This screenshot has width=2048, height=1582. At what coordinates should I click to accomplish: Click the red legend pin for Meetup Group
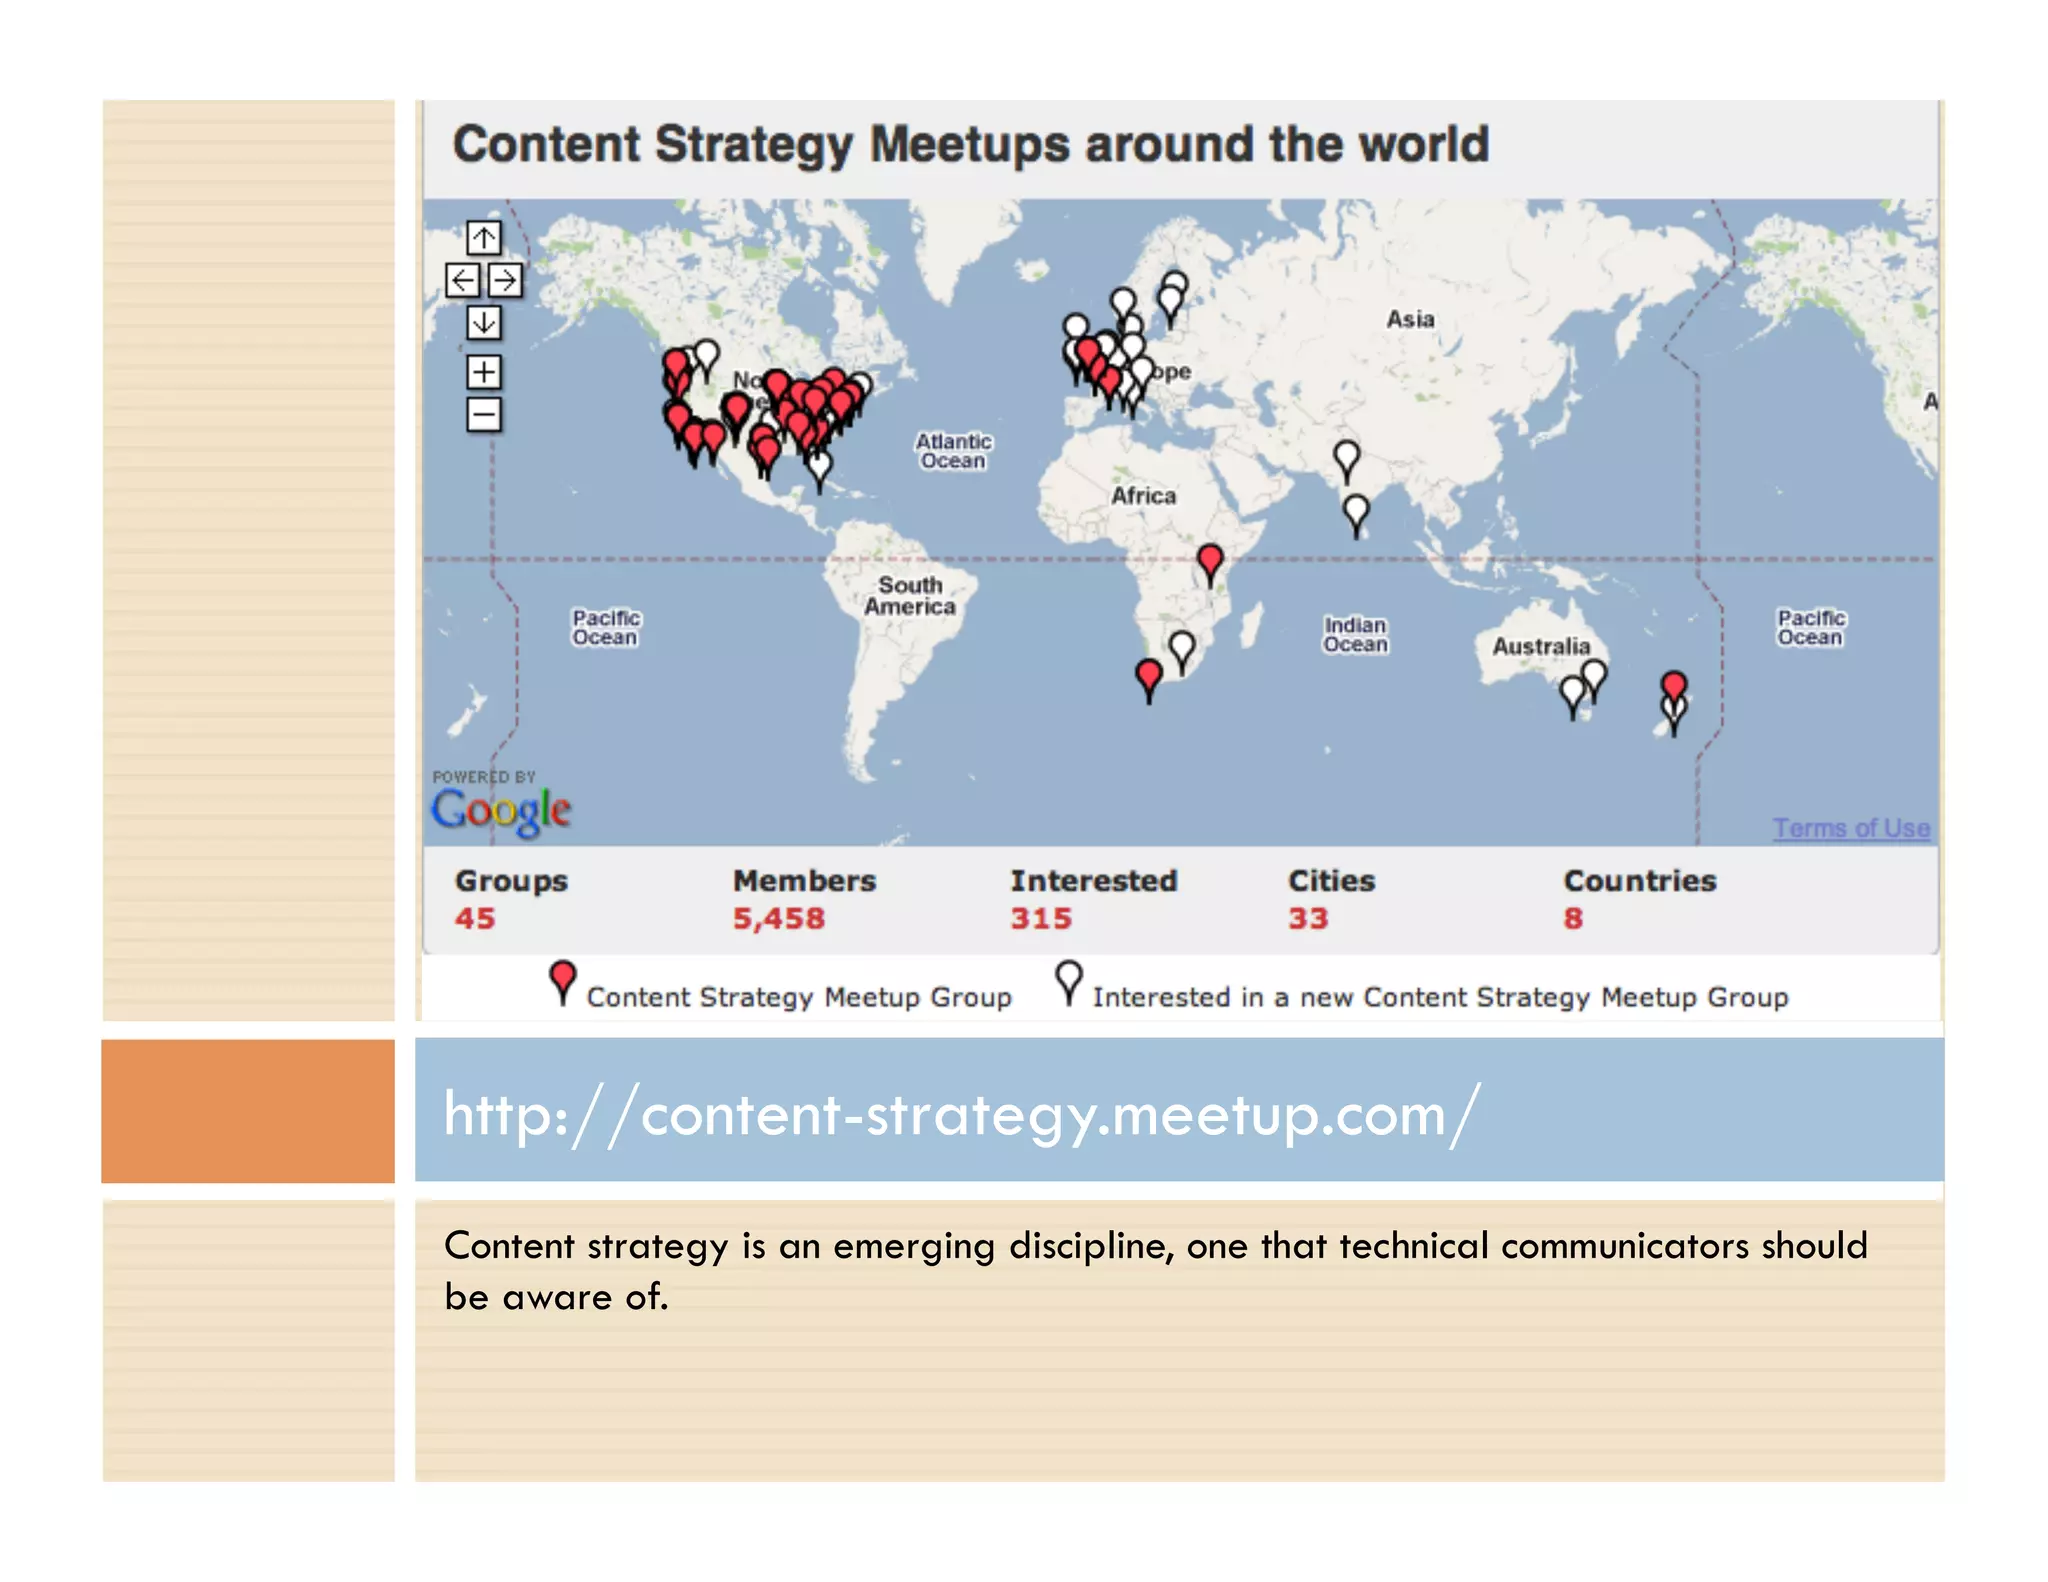coord(563,977)
